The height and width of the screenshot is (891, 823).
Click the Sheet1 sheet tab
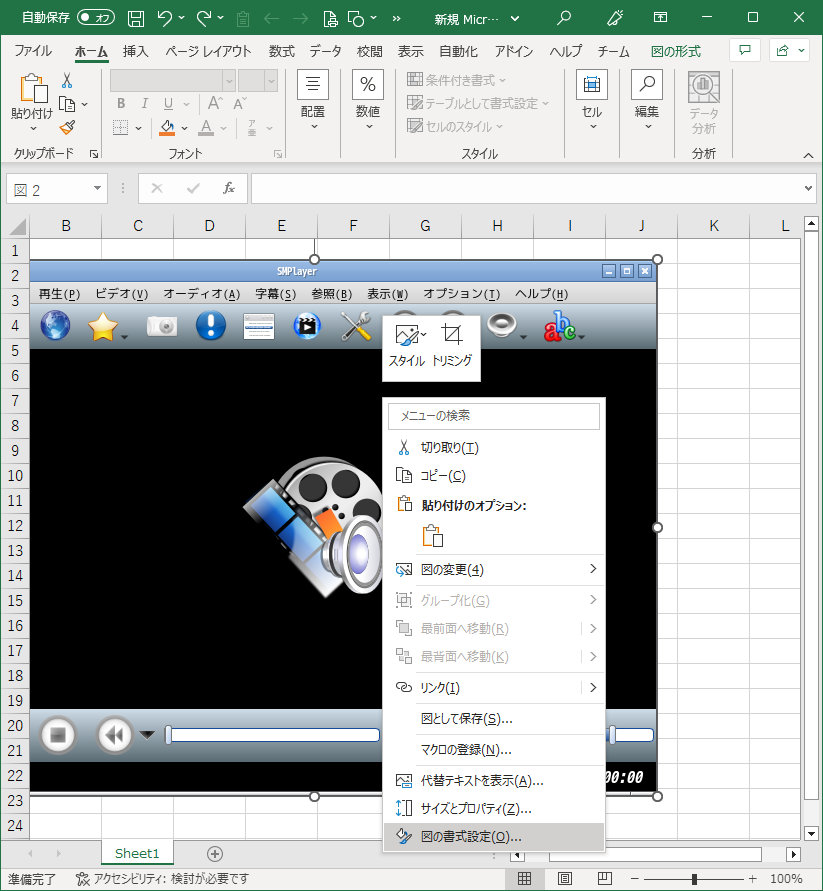[x=137, y=853]
